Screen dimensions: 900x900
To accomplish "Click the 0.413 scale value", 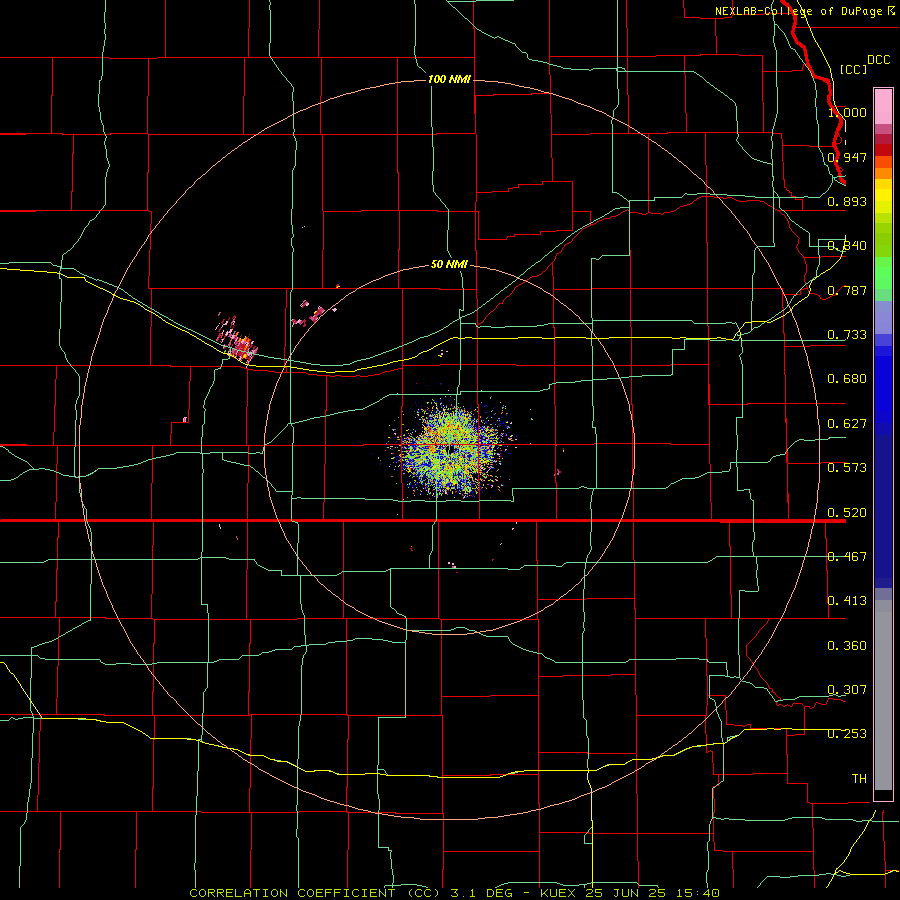I will point(847,601).
